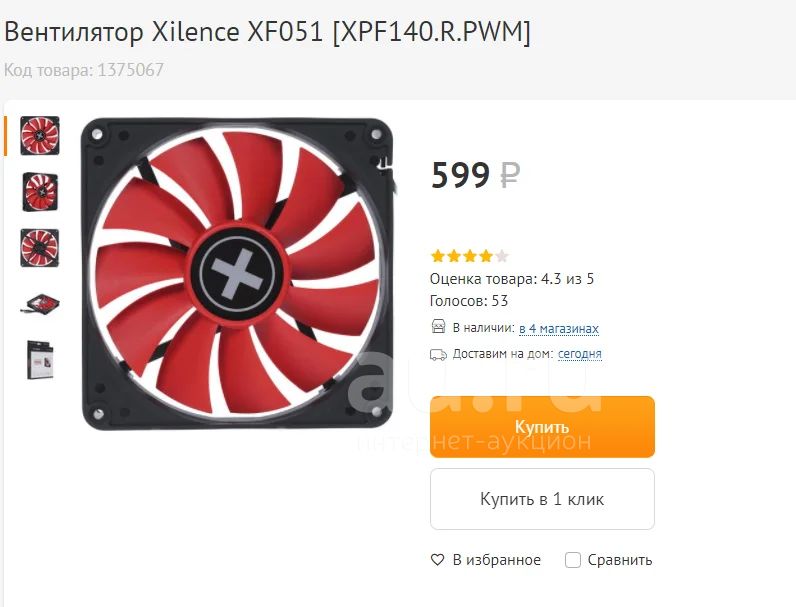796x607 pixels.
Task: Click the fifth grey rating star
Action: (502, 256)
